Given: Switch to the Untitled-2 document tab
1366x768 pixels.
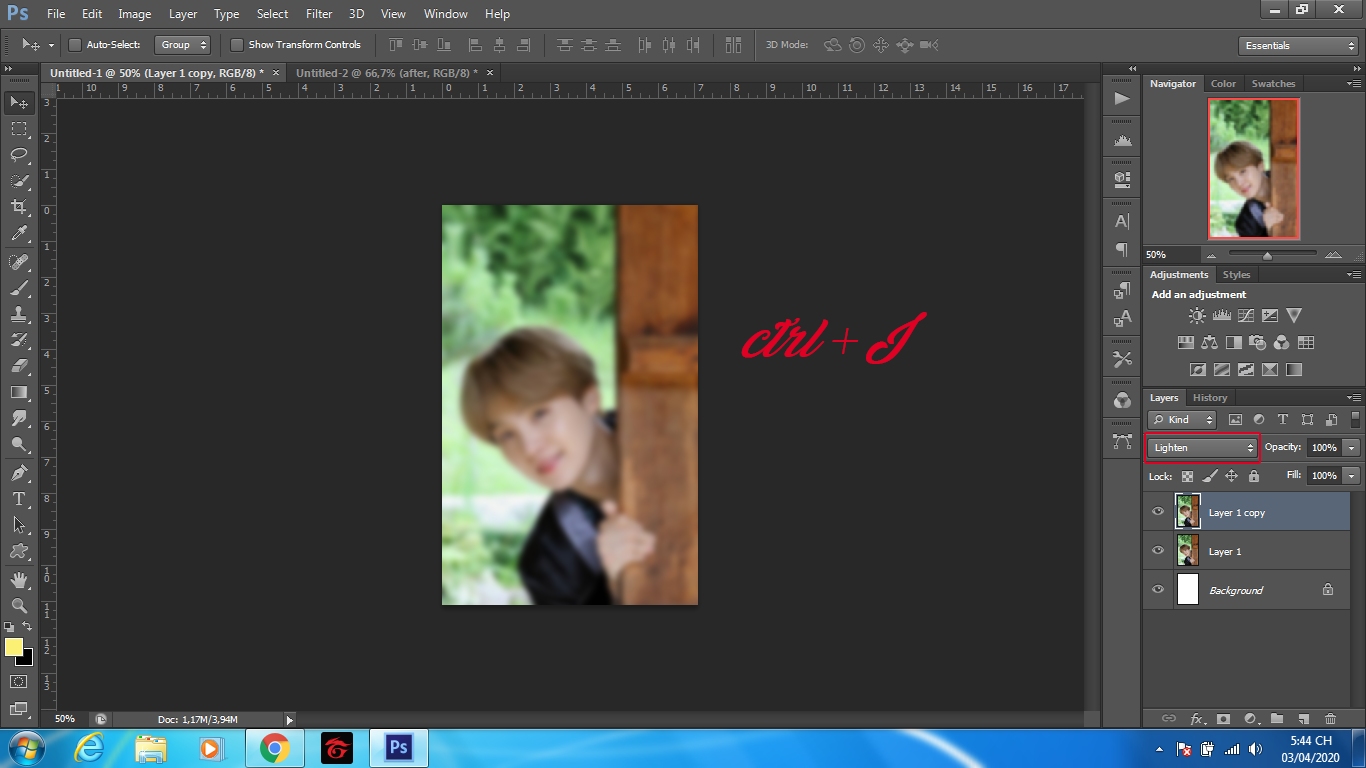Looking at the screenshot, I should [386, 73].
